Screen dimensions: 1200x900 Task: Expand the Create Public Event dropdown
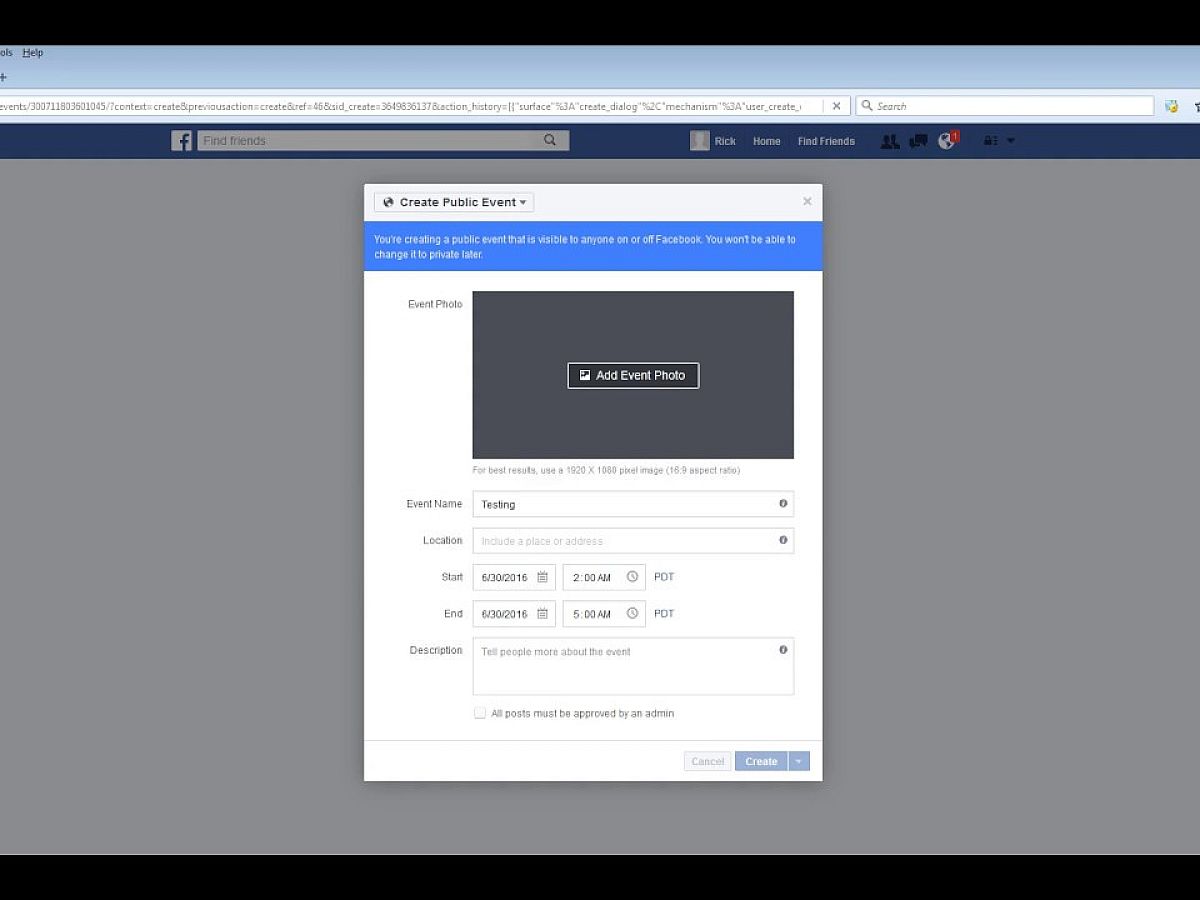454,202
